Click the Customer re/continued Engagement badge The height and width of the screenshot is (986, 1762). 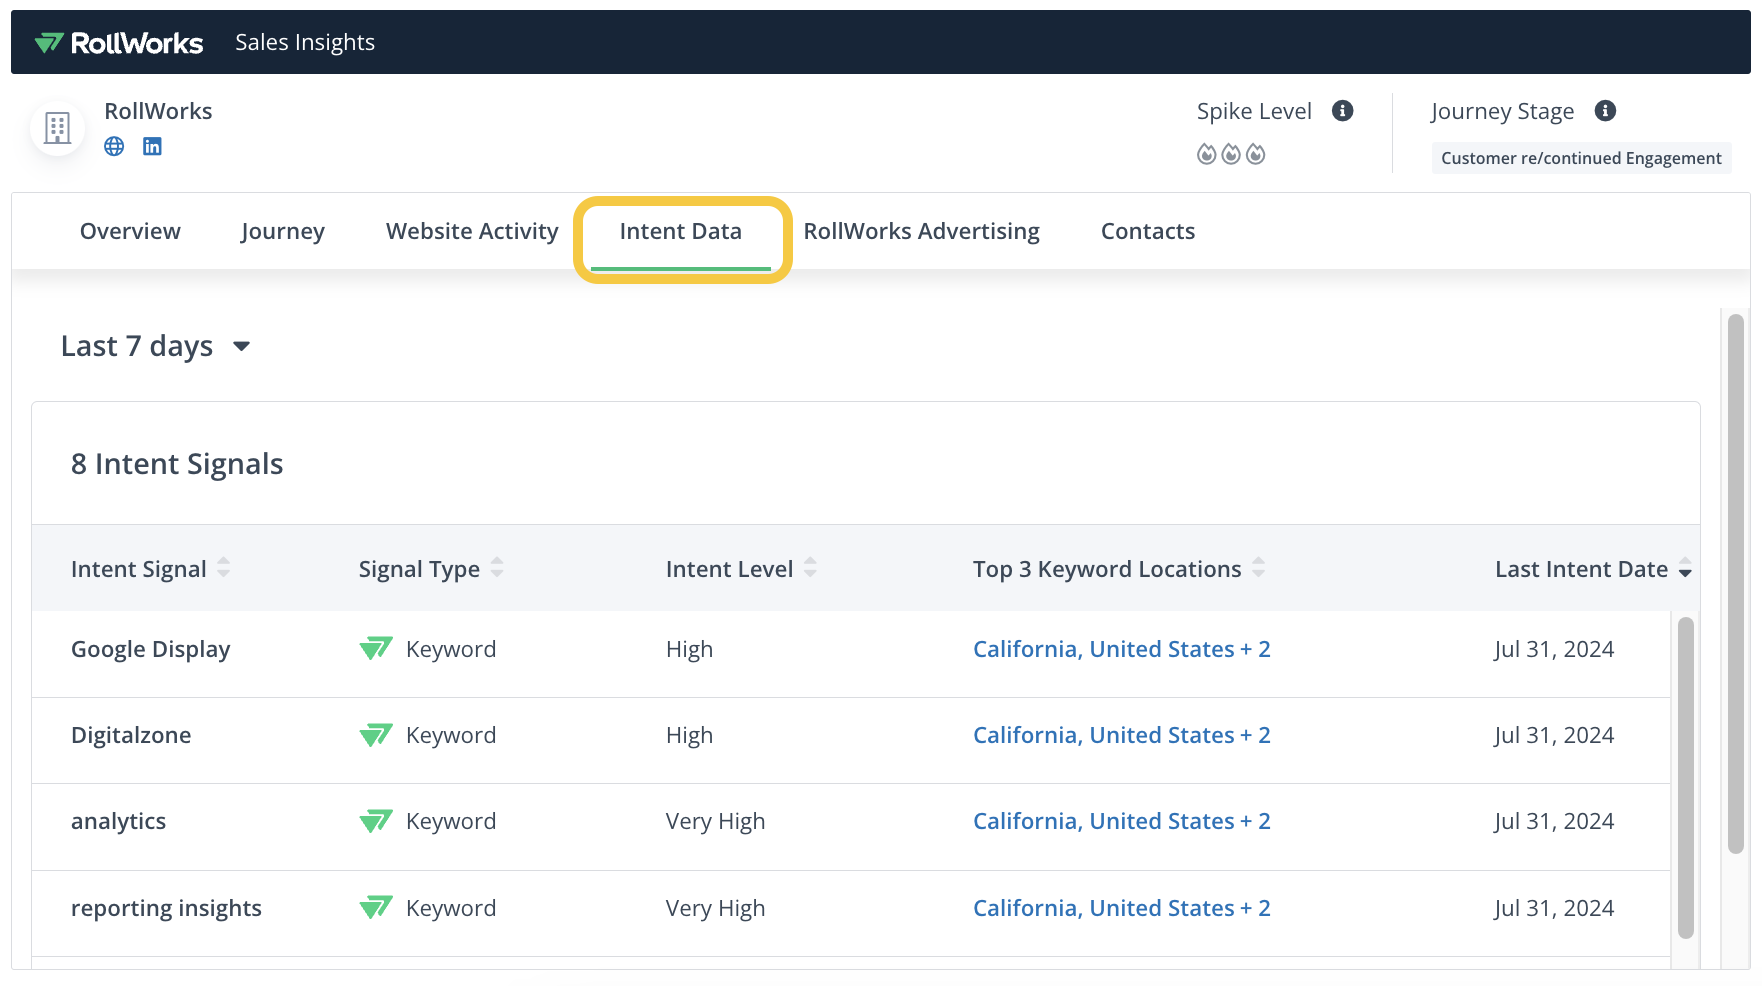coord(1580,158)
